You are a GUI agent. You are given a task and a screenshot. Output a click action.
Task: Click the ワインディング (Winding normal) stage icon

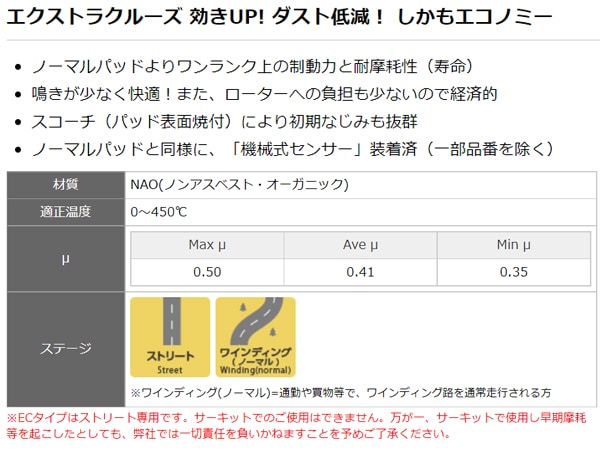[x=254, y=336]
